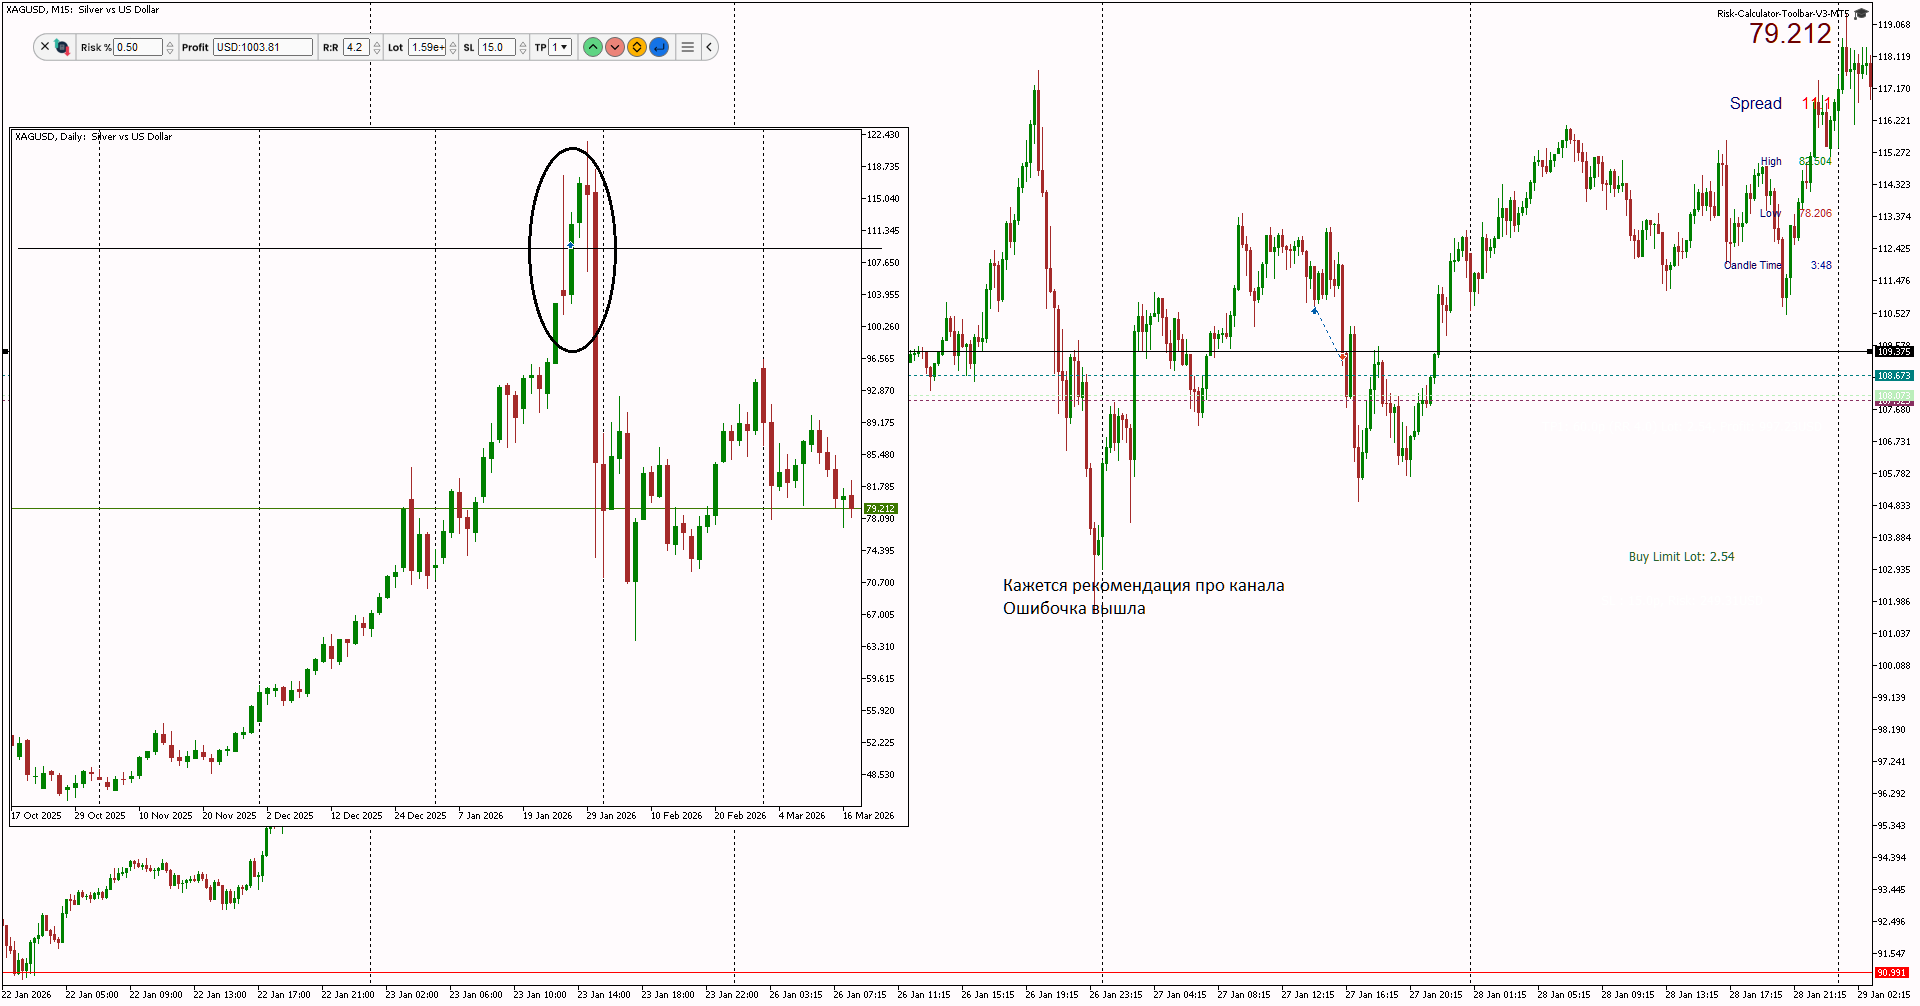Click the Risk-Calculator expert advisor hat icon
The image size is (1920, 1006).
point(1861,14)
